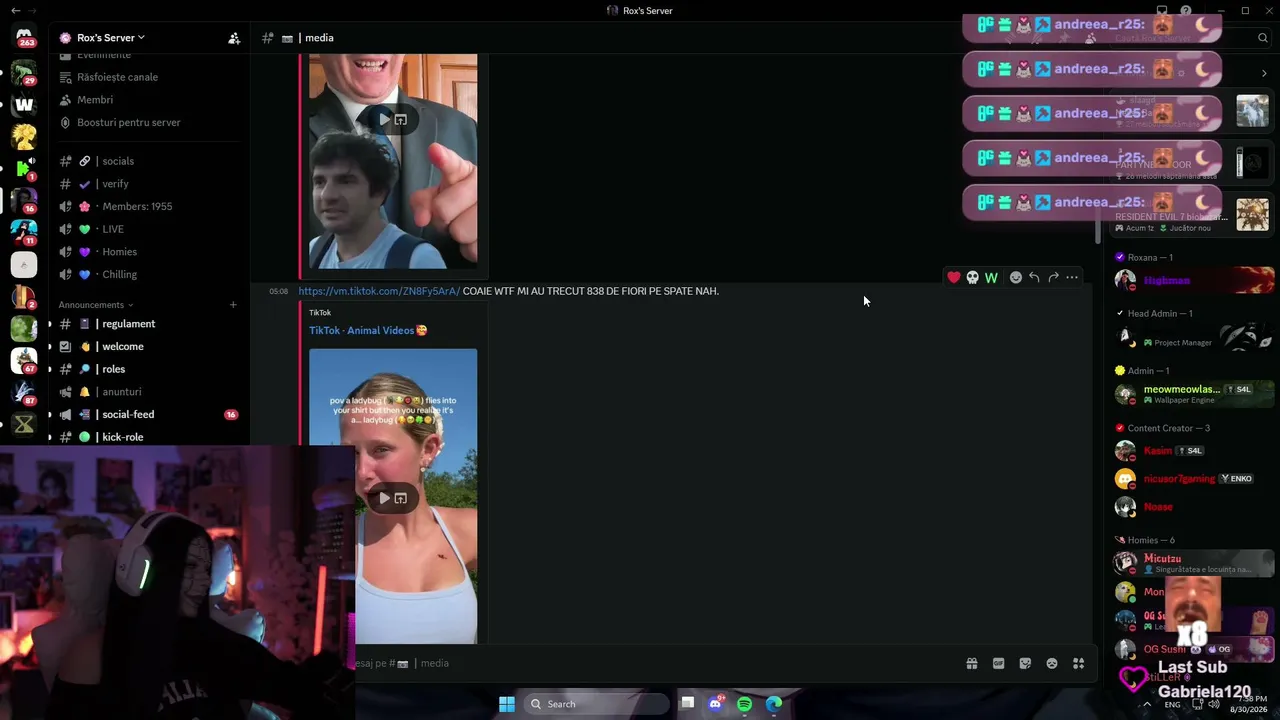
Task: Open the add reaction emoji picker
Action: [x=1016, y=277]
